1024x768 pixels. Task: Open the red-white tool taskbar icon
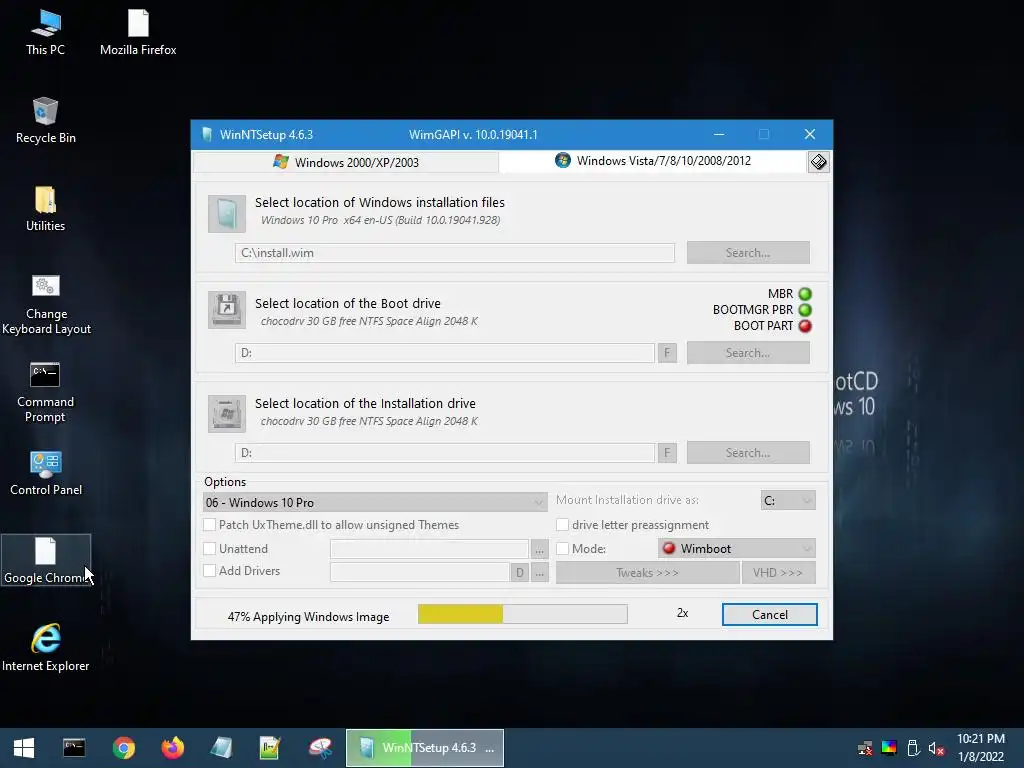click(320, 748)
